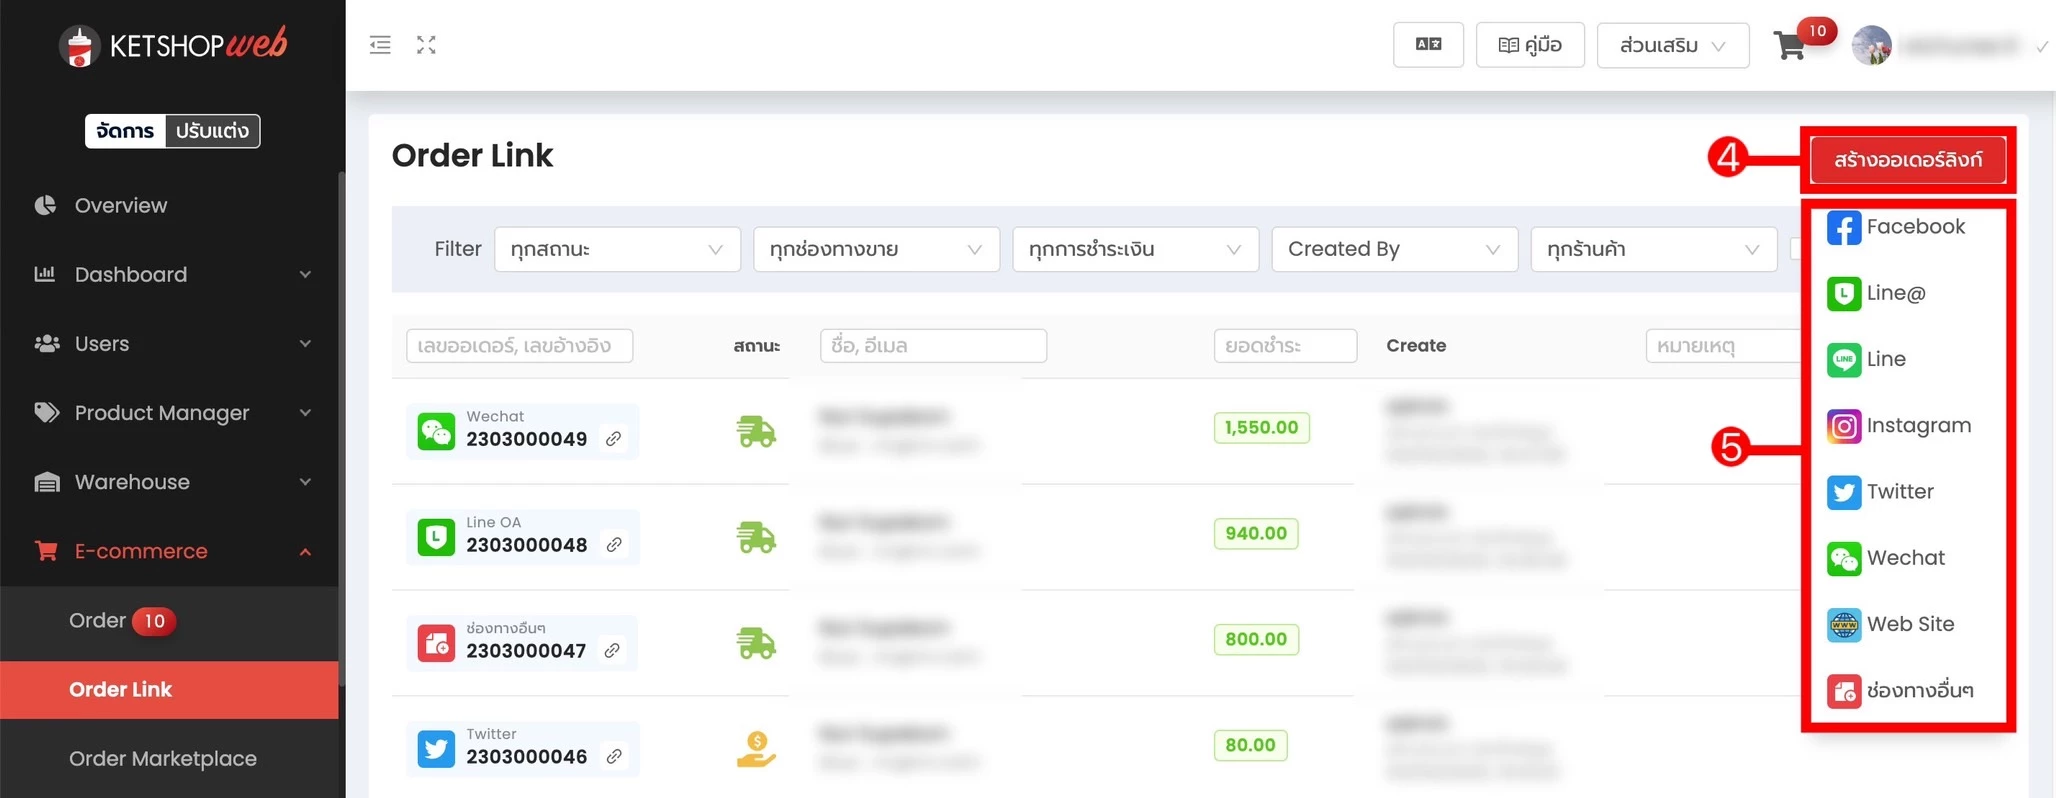Choose the Line channel option

point(1867,360)
